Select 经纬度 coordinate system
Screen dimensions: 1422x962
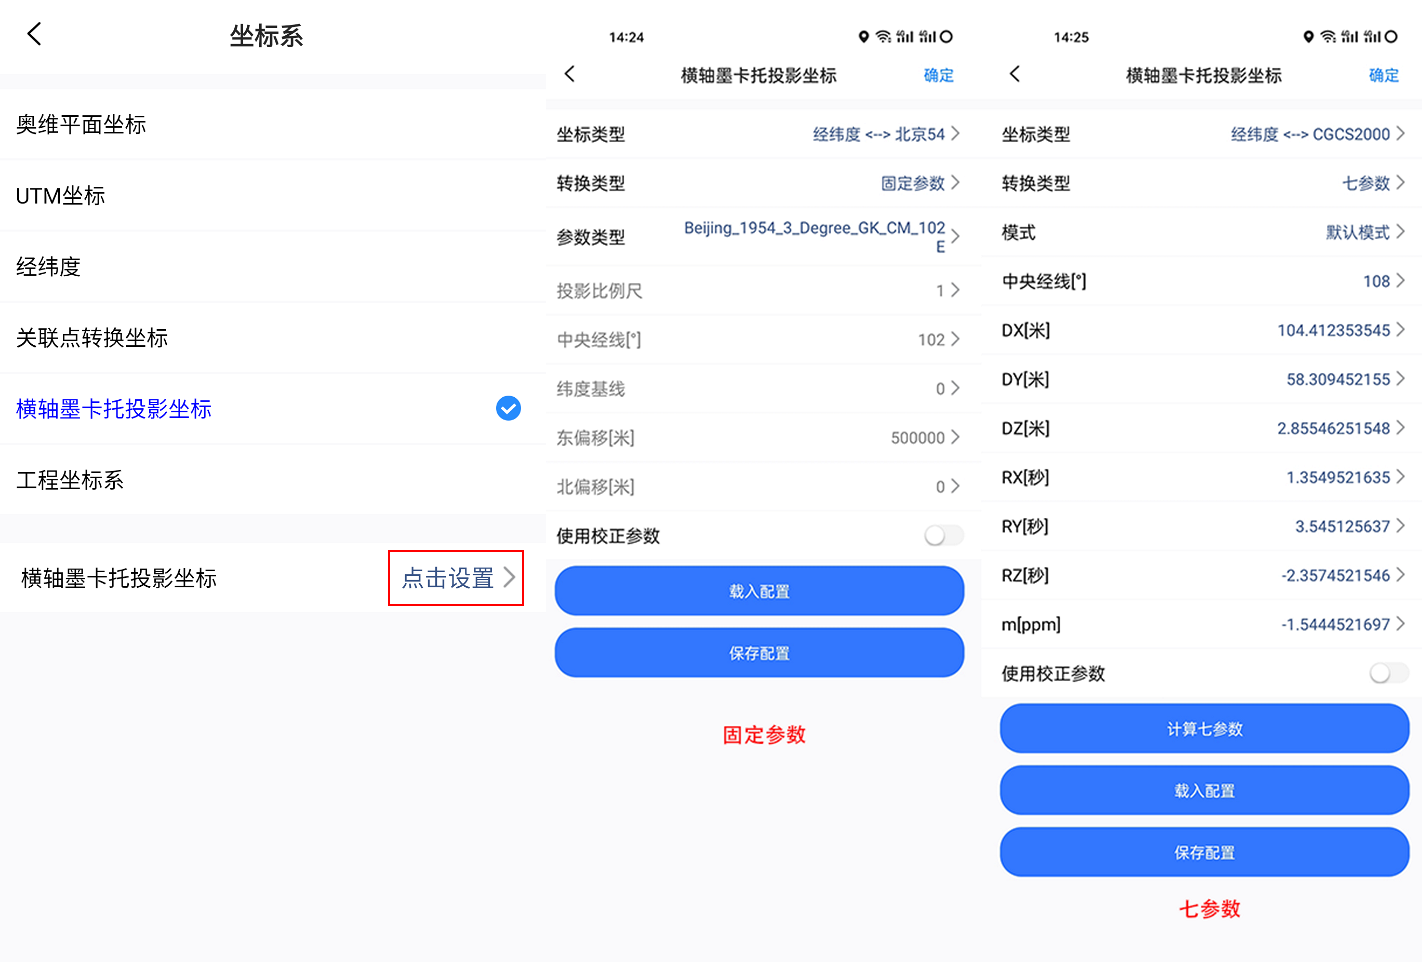click(x=273, y=267)
